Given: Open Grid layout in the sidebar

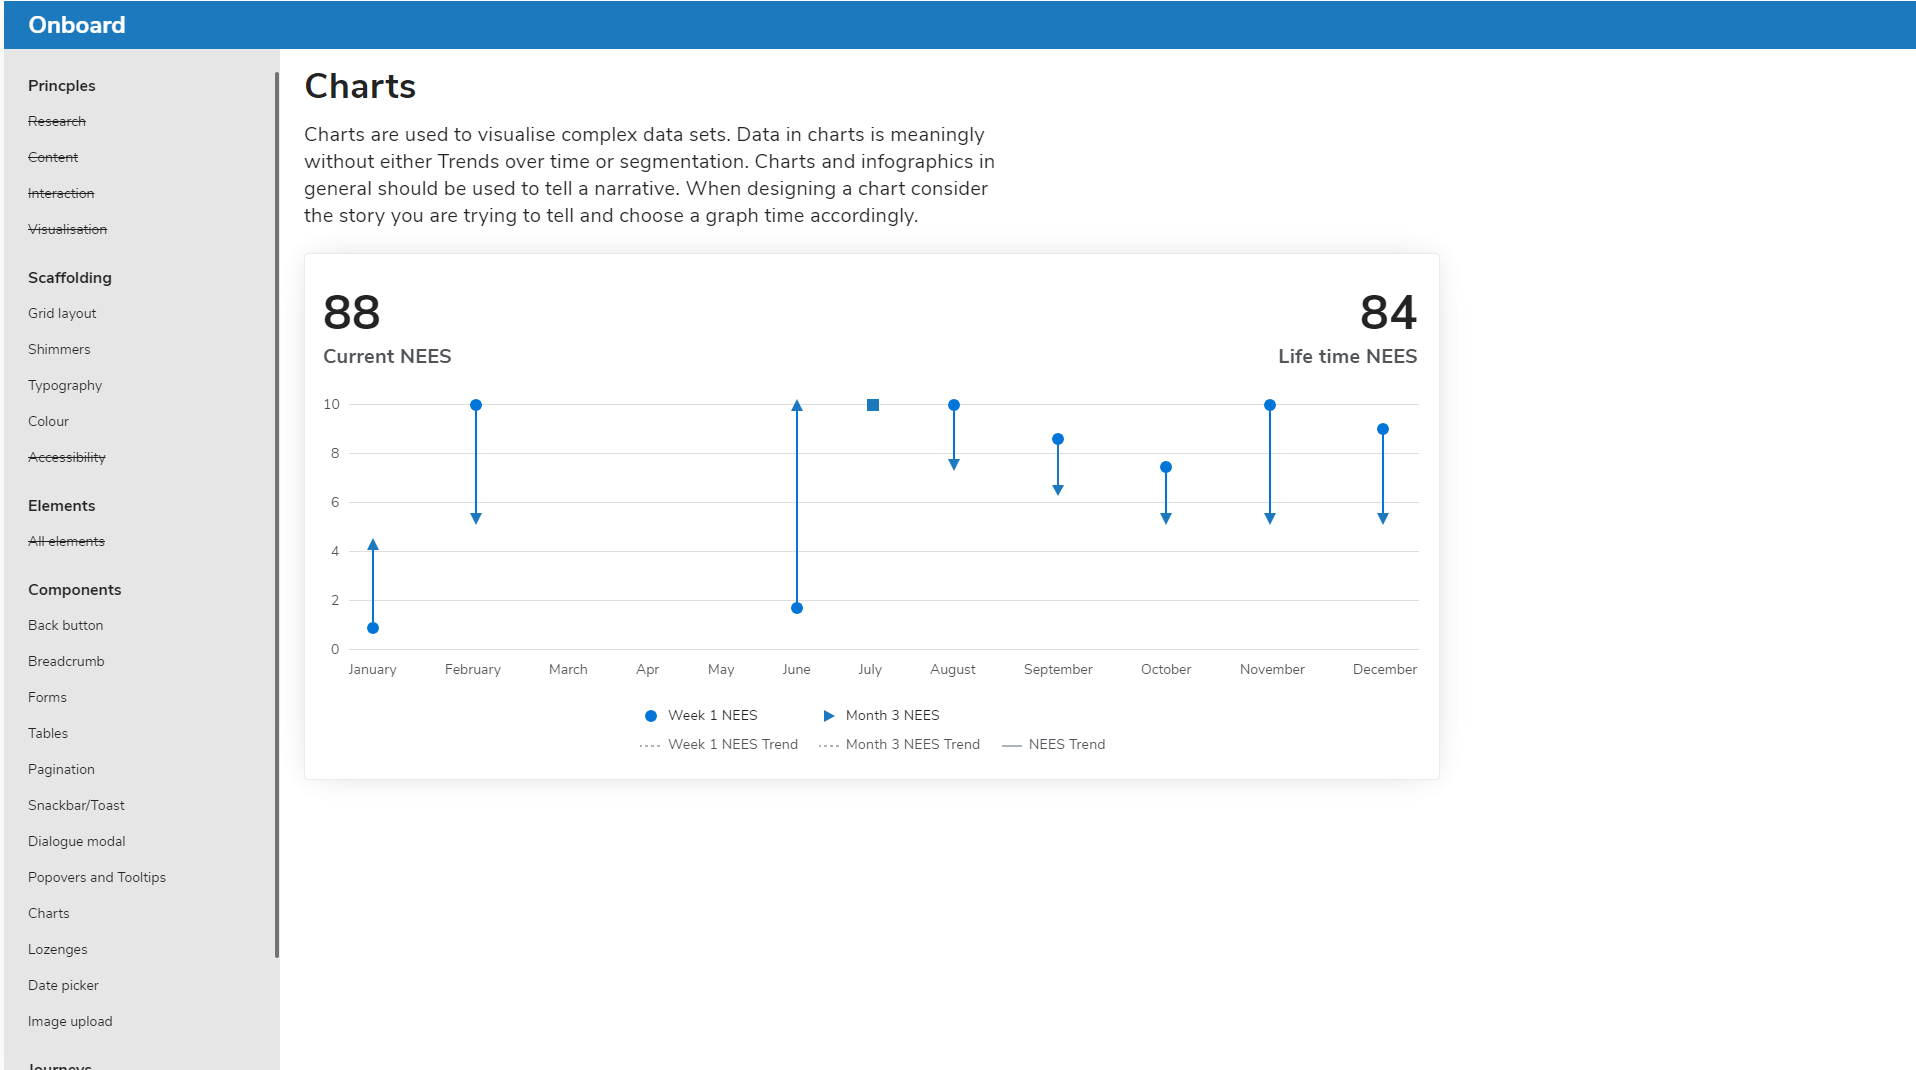Looking at the screenshot, I should [x=62, y=313].
